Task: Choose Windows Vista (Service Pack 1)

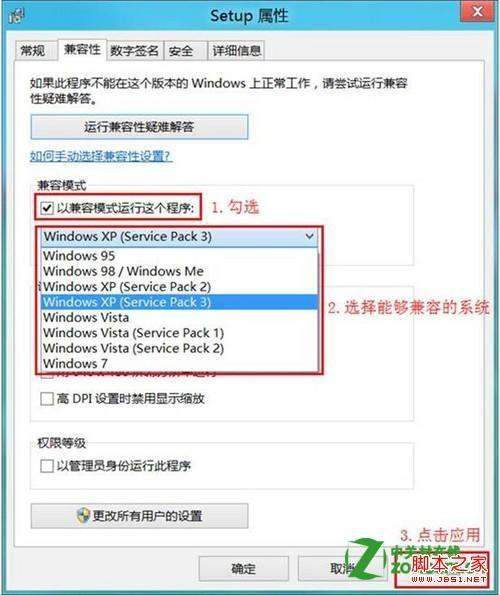Action: [179, 333]
